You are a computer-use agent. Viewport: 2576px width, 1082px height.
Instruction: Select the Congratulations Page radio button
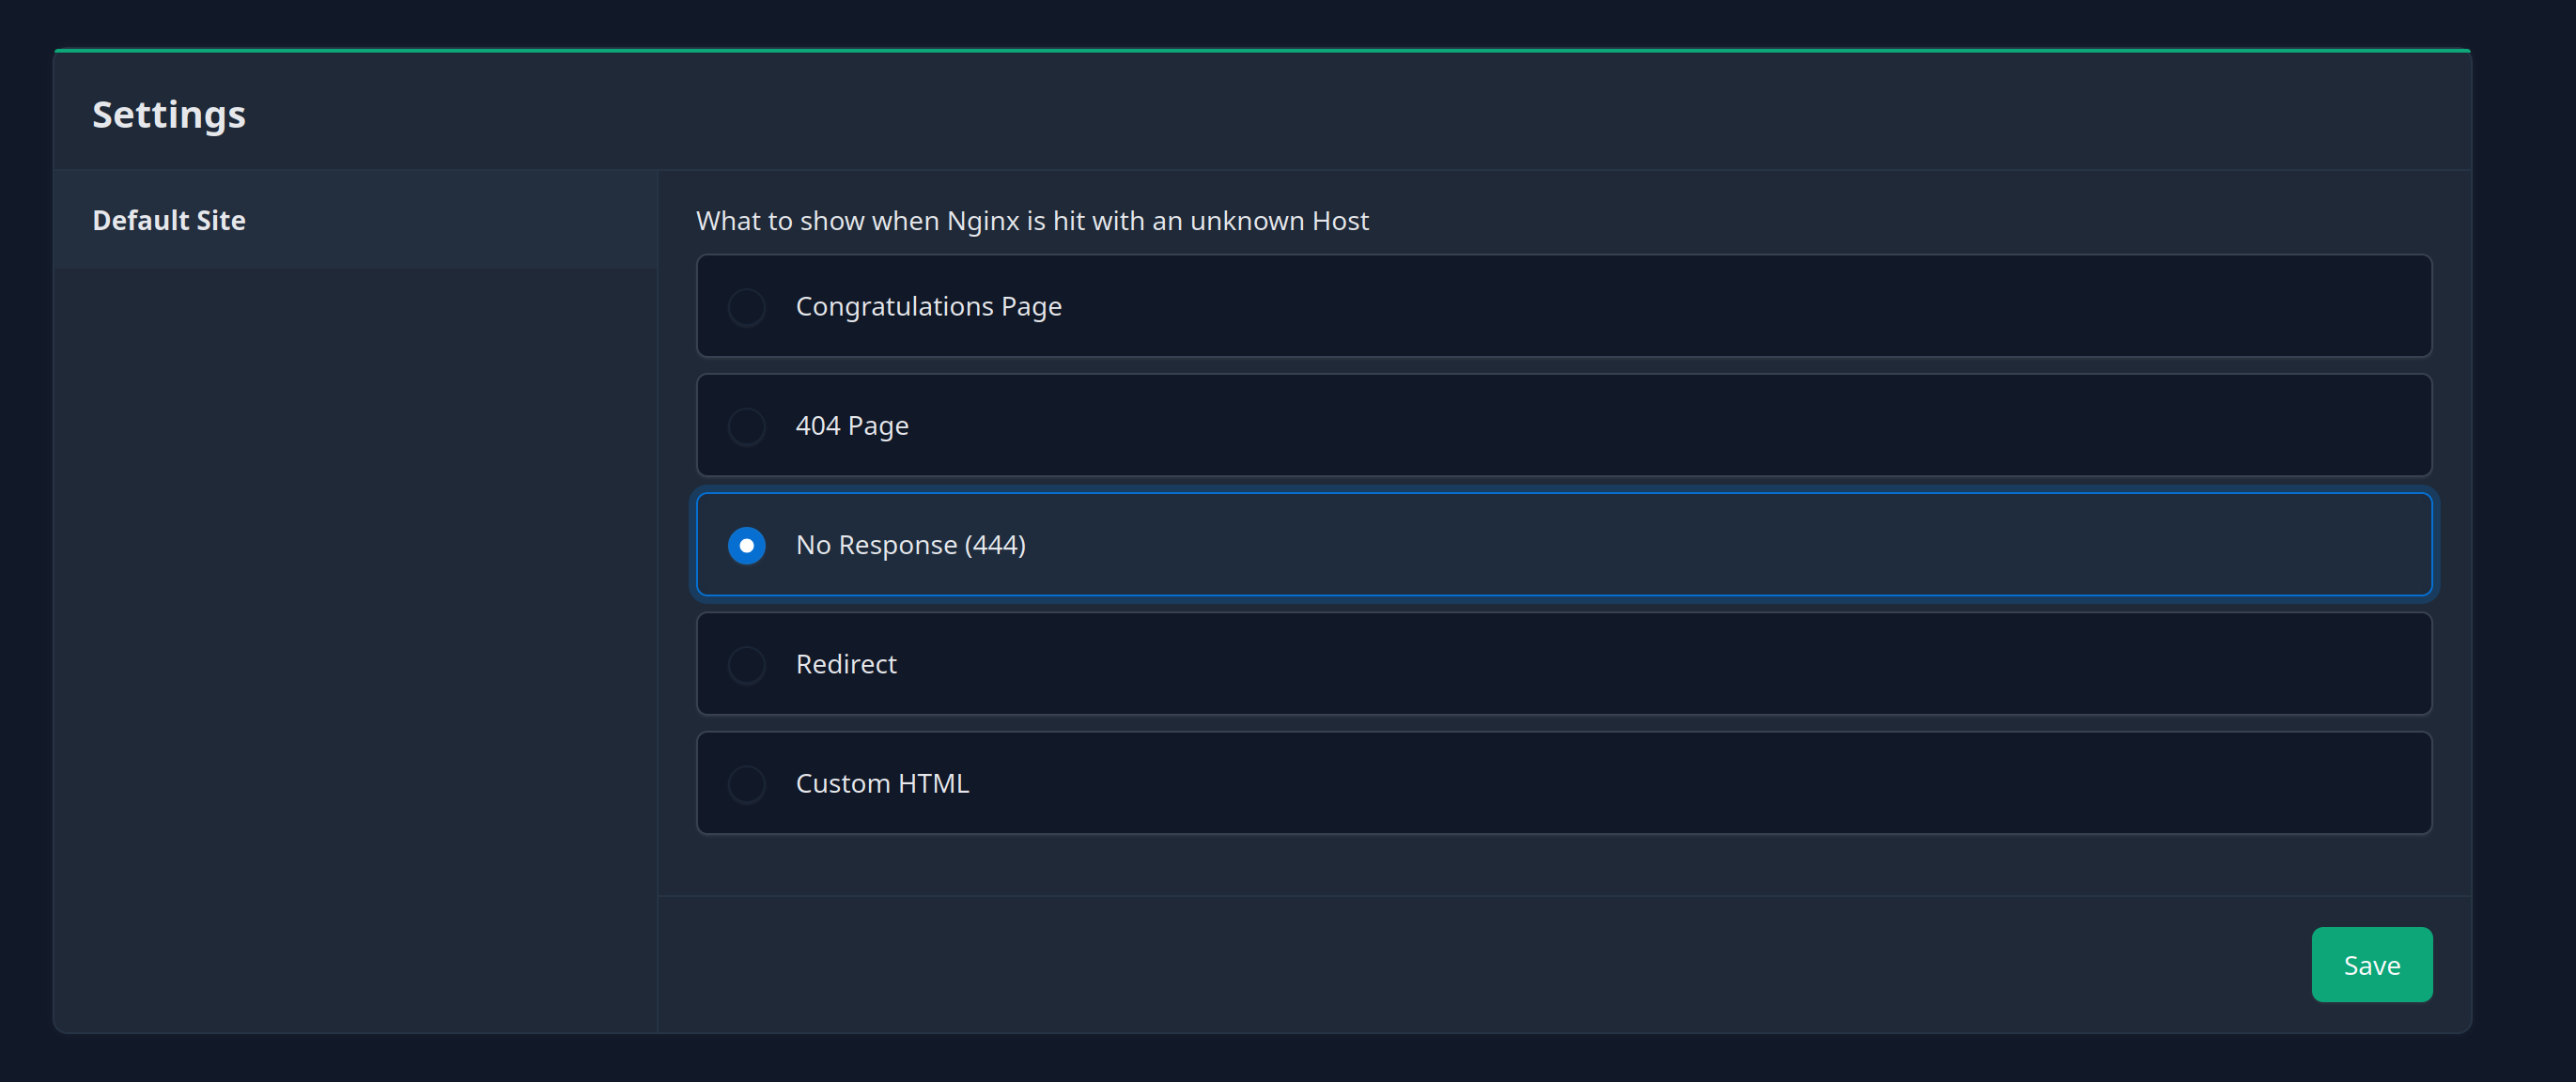click(x=746, y=307)
